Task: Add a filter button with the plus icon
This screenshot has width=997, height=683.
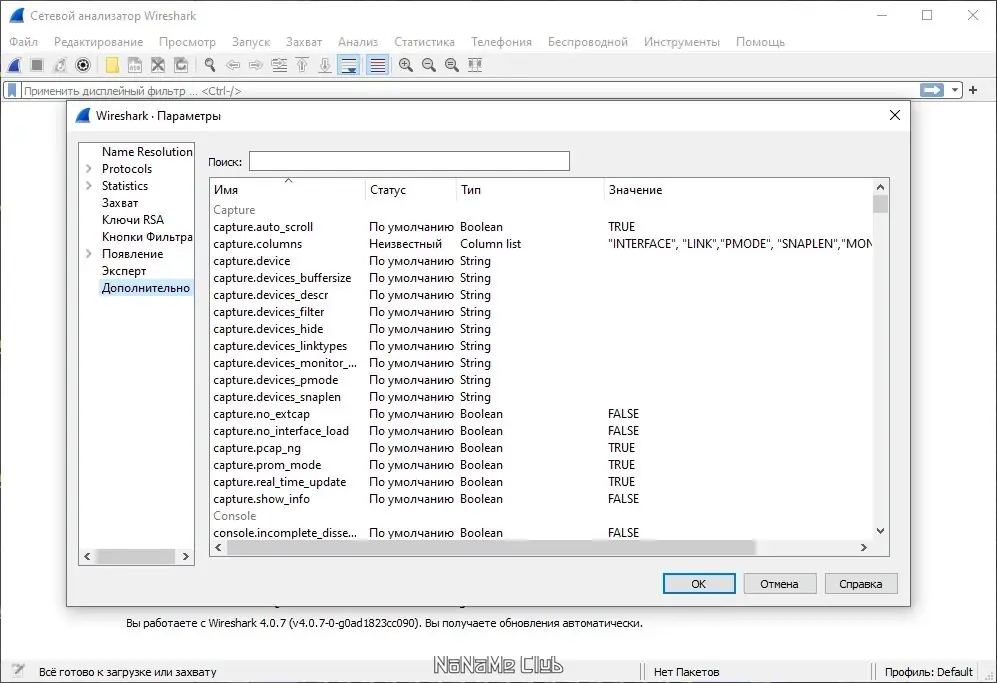Action: point(973,90)
